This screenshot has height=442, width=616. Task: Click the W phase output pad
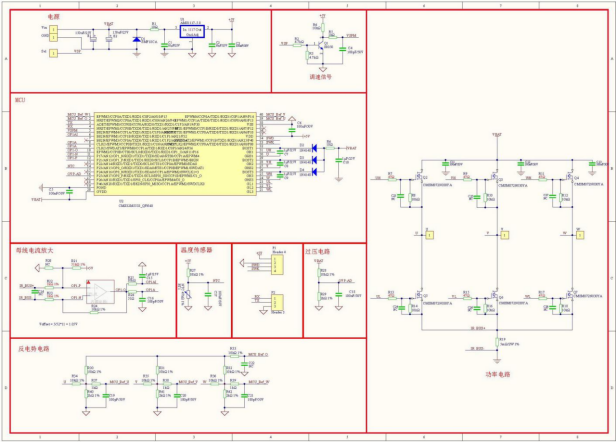tap(580, 235)
